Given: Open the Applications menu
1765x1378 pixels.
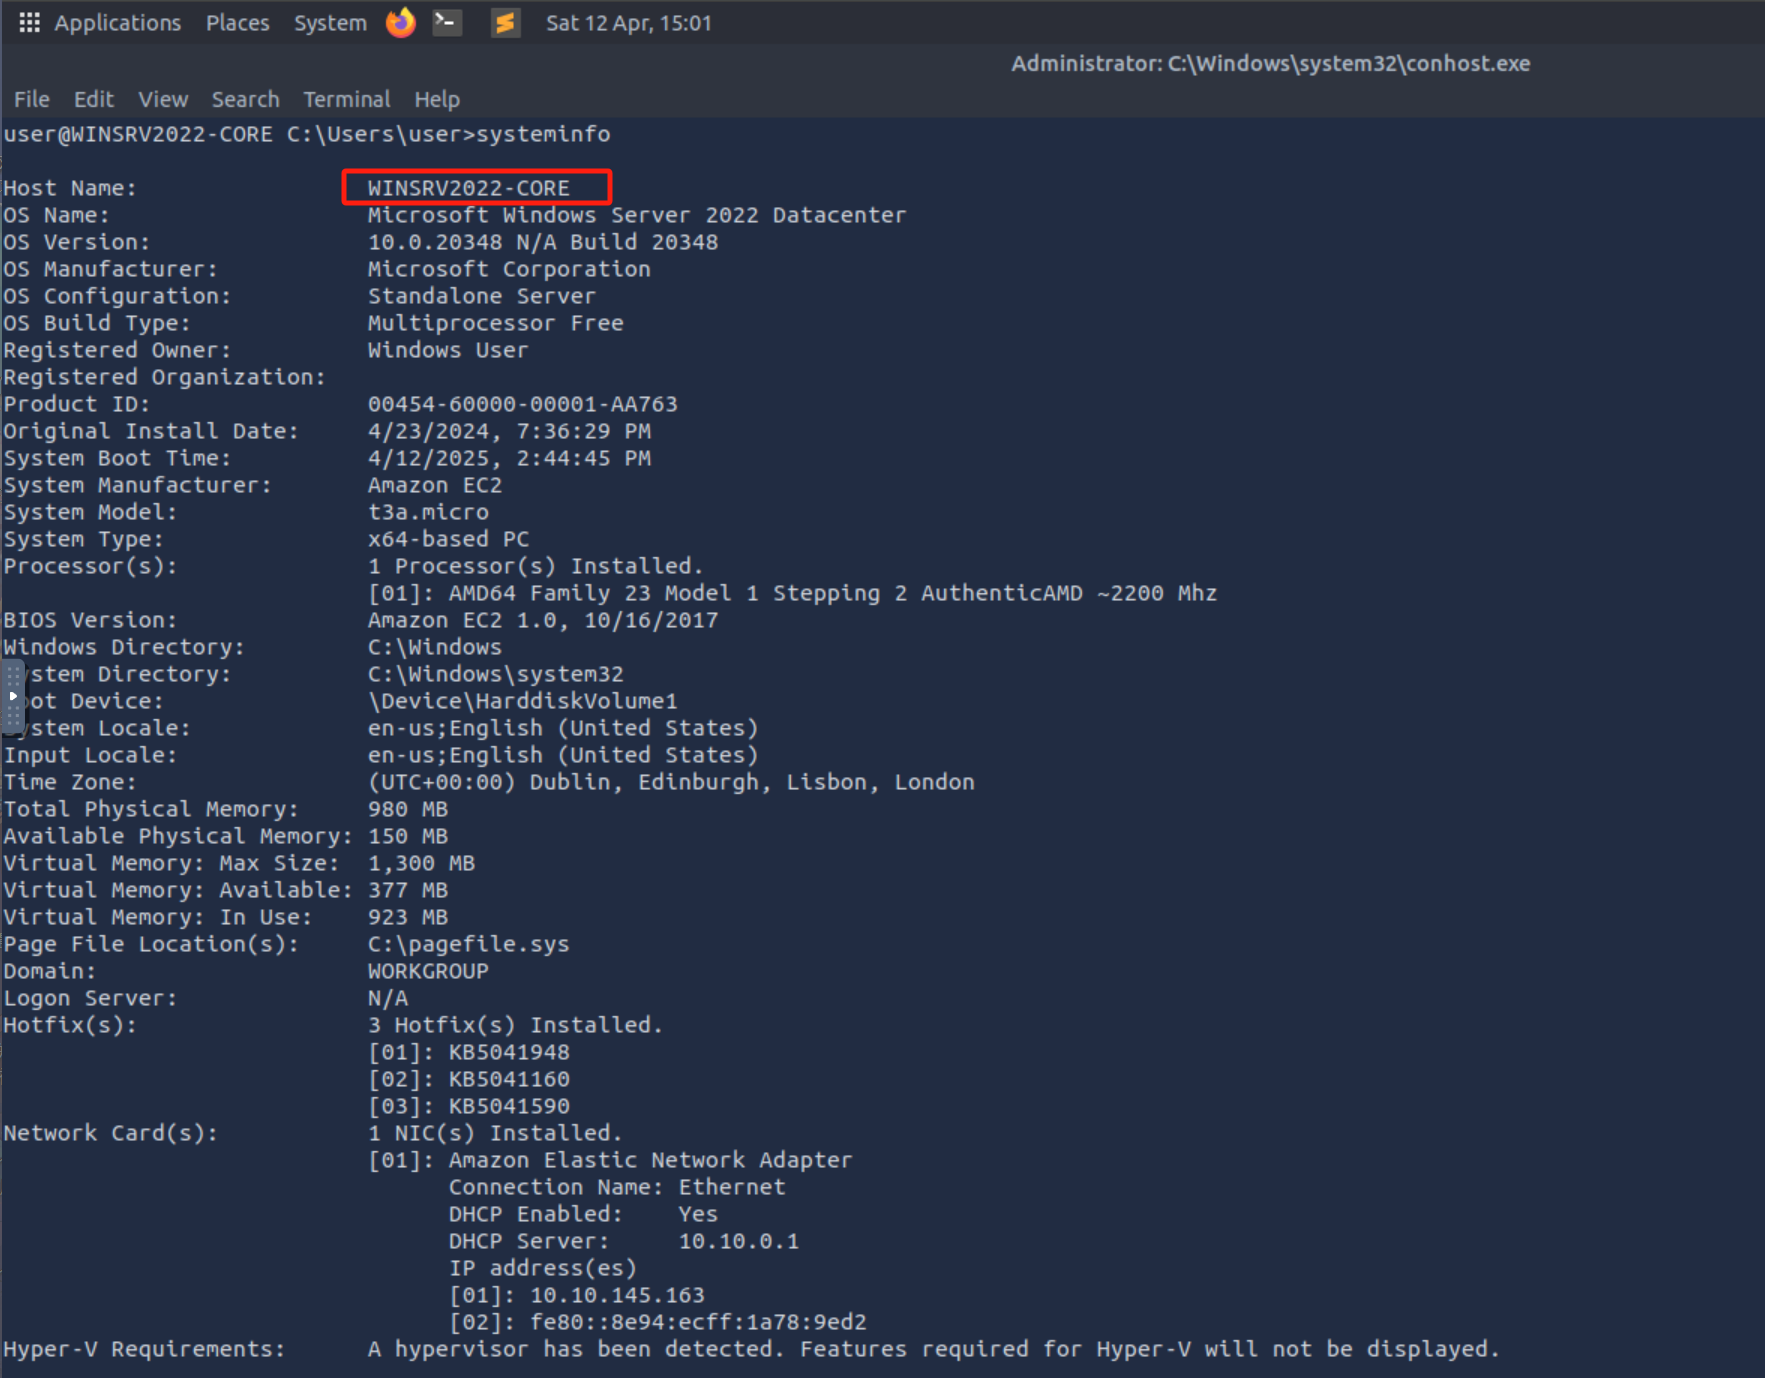Looking at the screenshot, I should (x=117, y=23).
